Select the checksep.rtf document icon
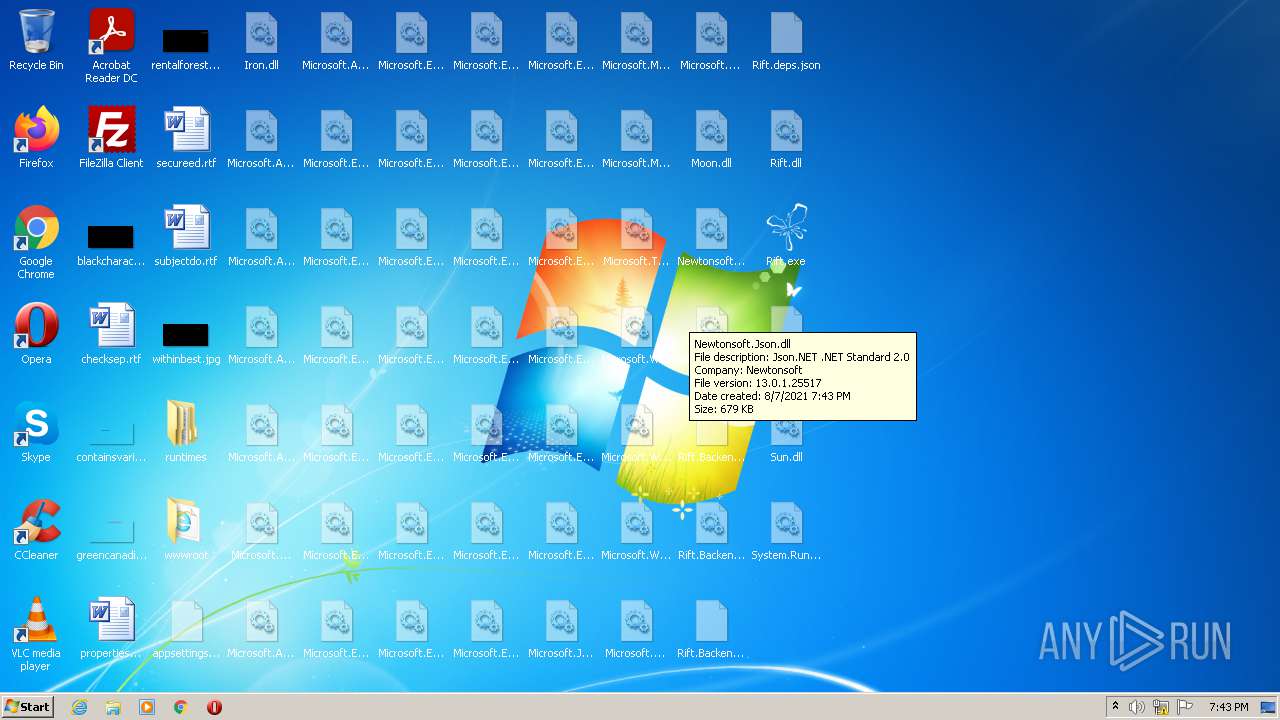 [x=111, y=334]
